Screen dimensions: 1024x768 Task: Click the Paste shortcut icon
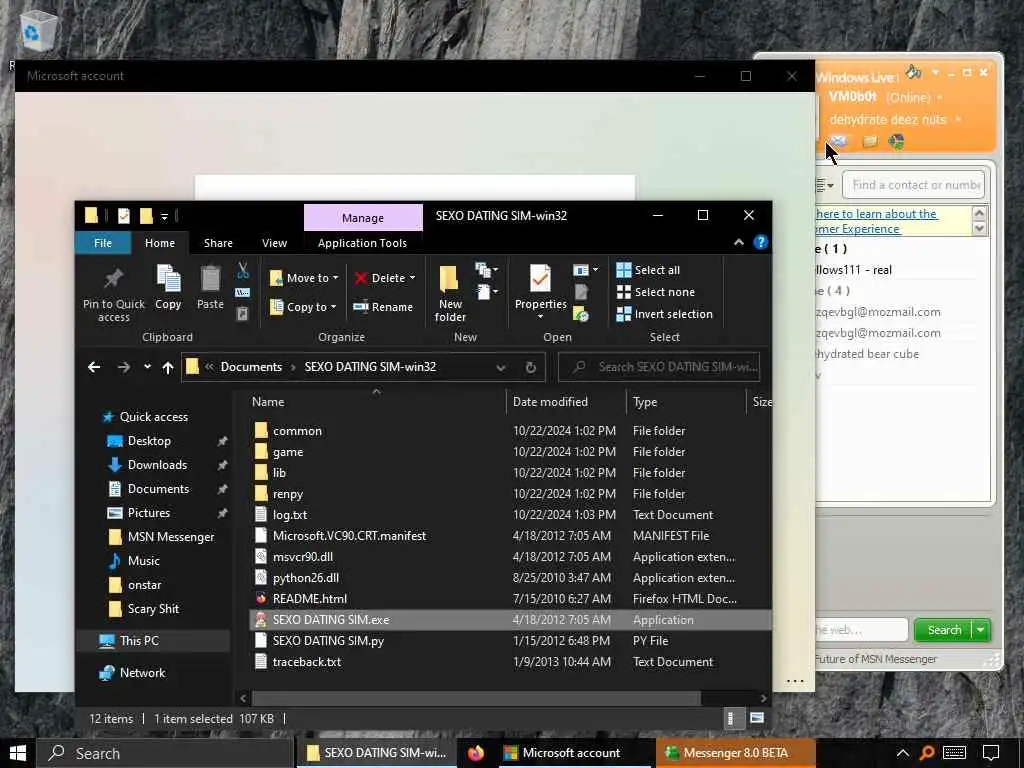click(243, 314)
